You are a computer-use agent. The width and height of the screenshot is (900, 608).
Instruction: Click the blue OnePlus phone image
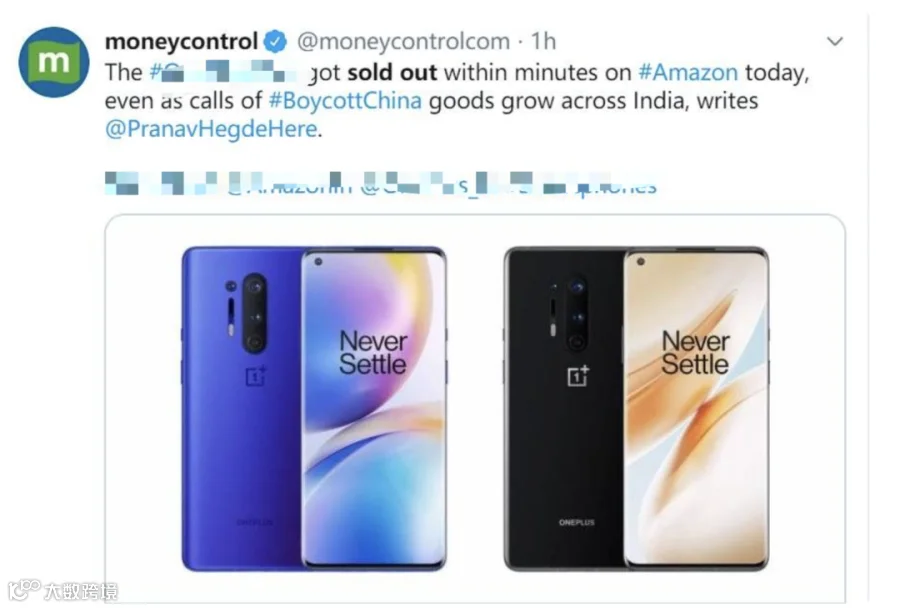pyautogui.click(x=315, y=408)
